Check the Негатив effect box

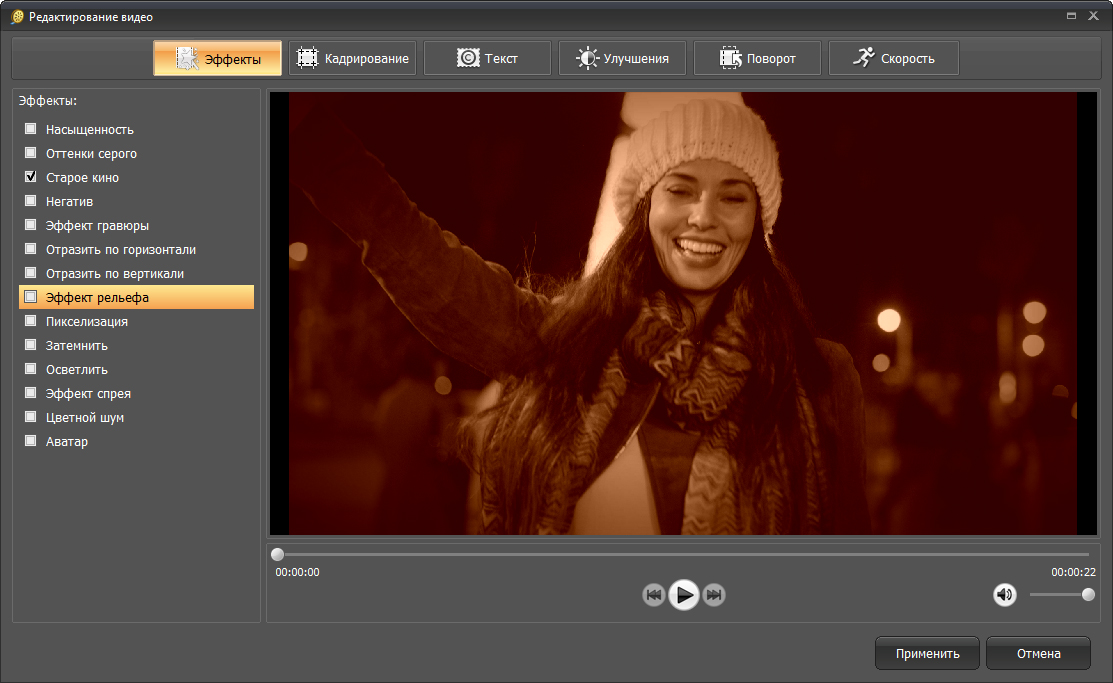(31, 201)
